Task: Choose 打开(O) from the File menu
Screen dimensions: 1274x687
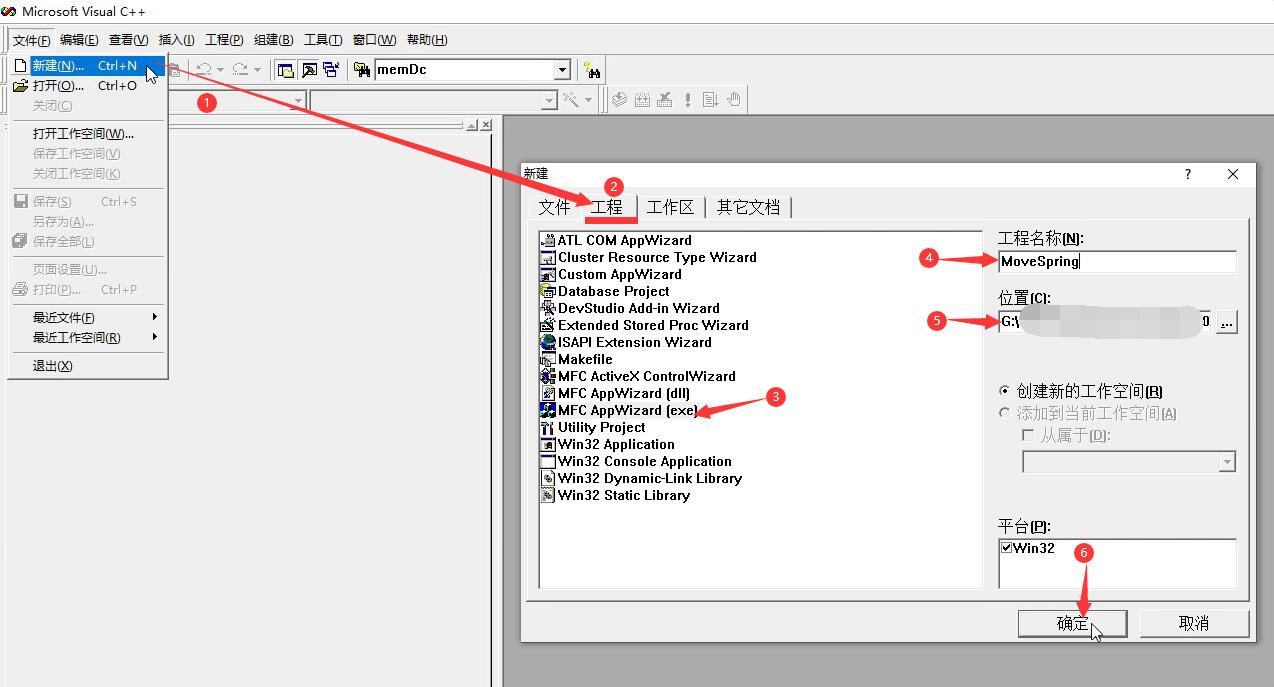Action: pos(88,86)
